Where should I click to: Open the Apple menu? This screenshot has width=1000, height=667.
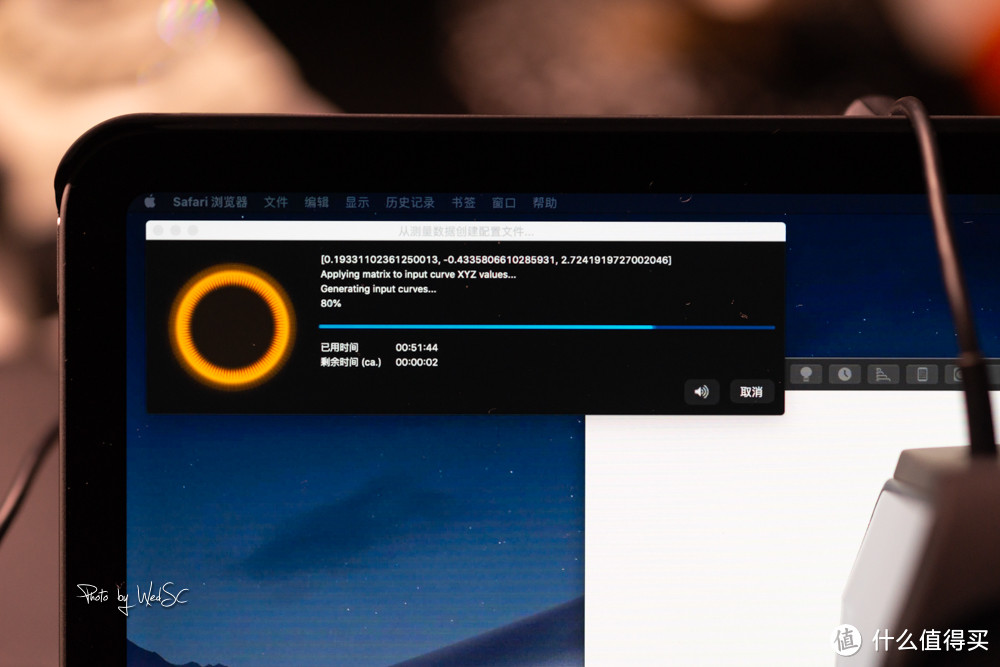pos(151,202)
